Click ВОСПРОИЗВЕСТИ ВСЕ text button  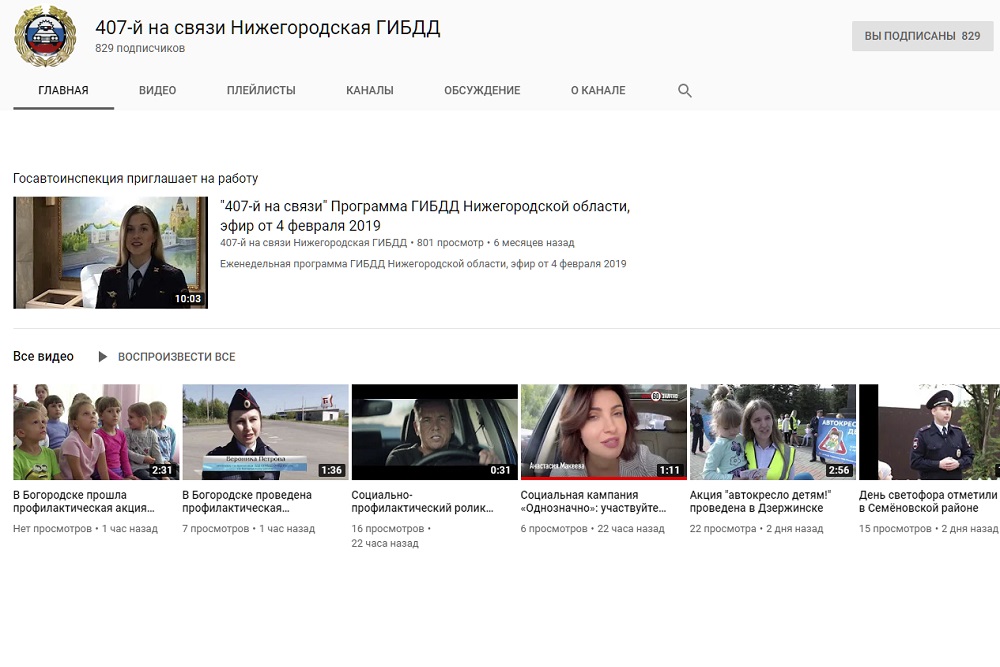click(x=177, y=357)
